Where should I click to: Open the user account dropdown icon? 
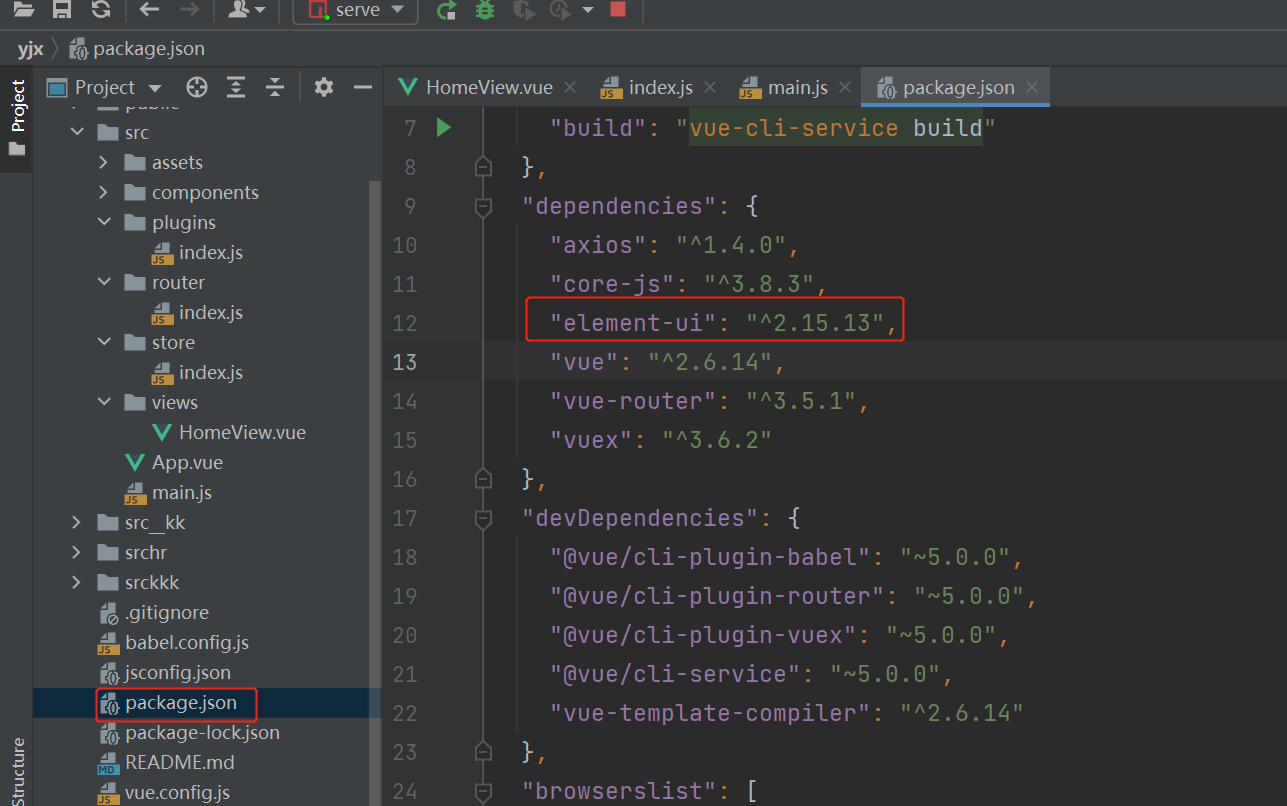pyautogui.click(x=246, y=10)
